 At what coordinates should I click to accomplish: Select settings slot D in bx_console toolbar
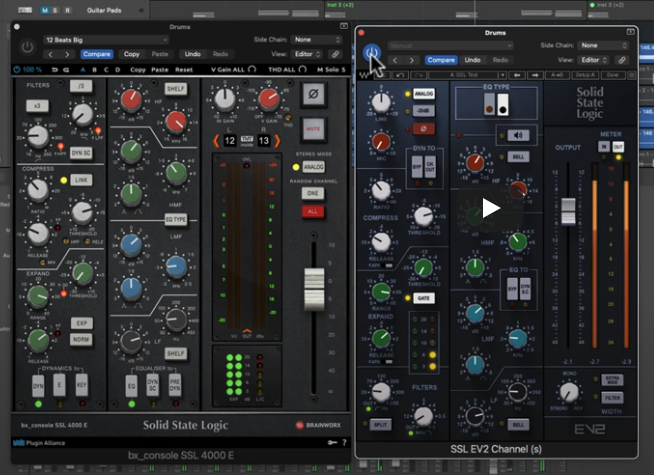coord(119,70)
